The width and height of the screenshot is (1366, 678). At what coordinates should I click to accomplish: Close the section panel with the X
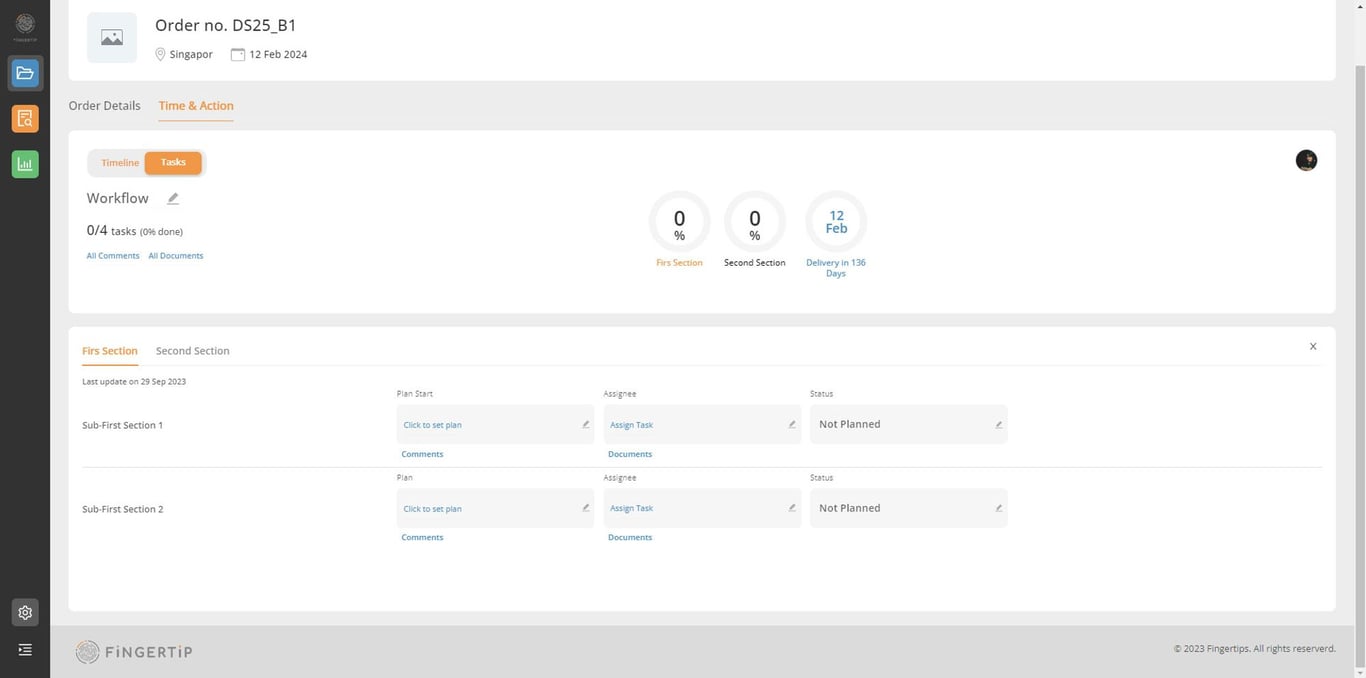(1313, 346)
